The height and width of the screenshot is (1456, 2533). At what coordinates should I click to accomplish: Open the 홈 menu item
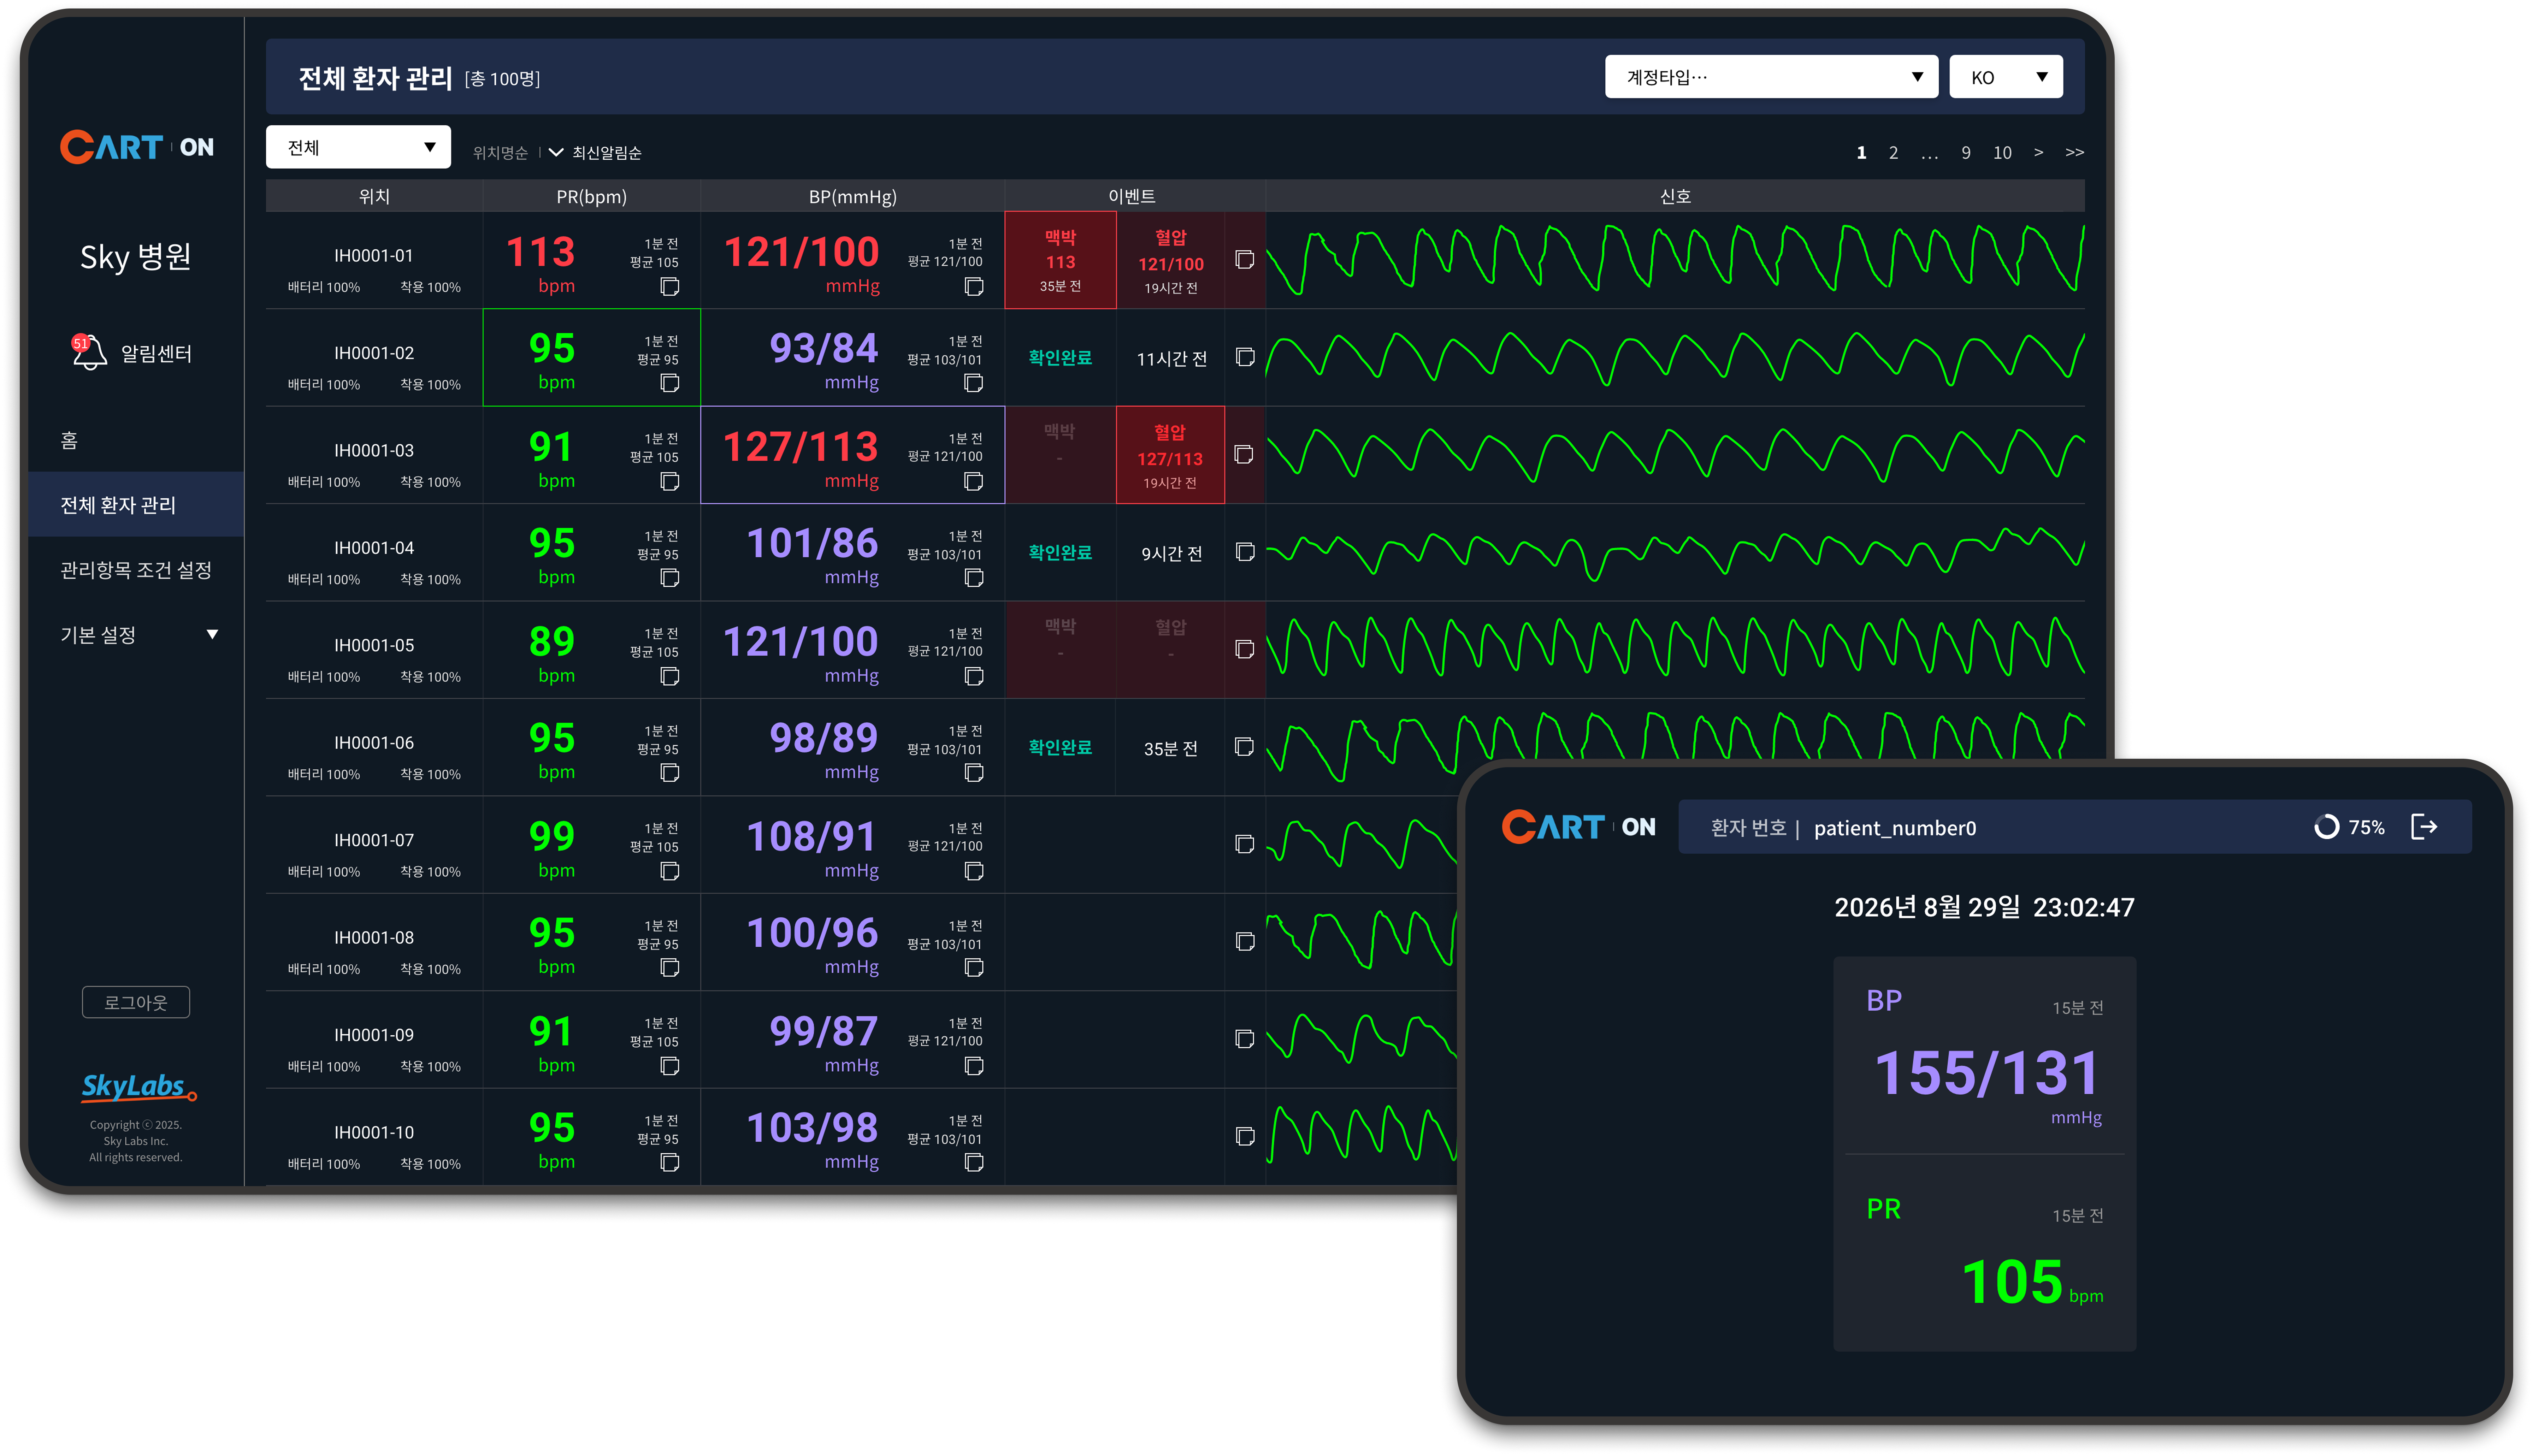(x=69, y=440)
